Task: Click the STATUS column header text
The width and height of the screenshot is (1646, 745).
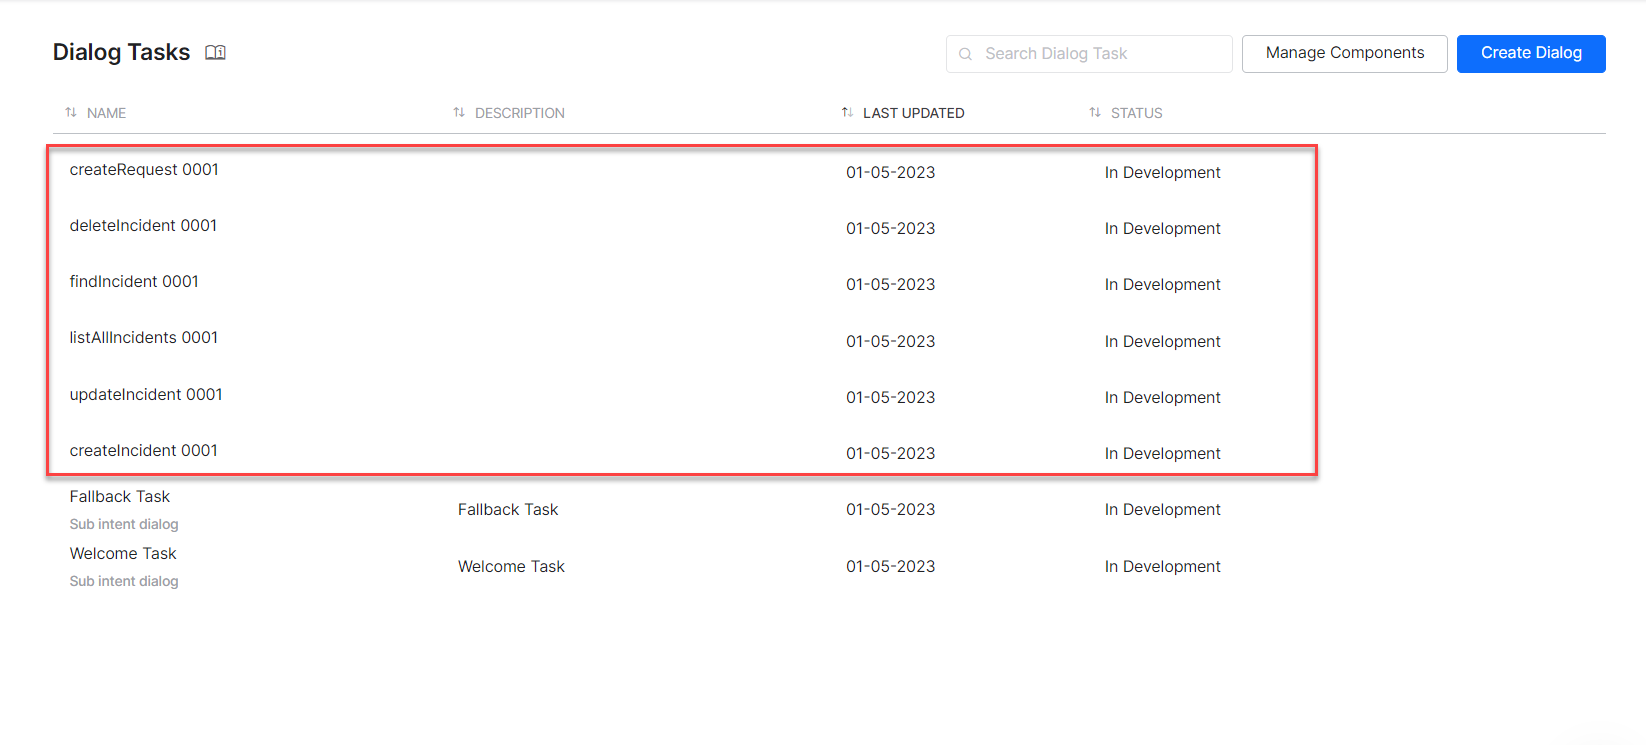Action: pyautogui.click(x=1136, y=113)
